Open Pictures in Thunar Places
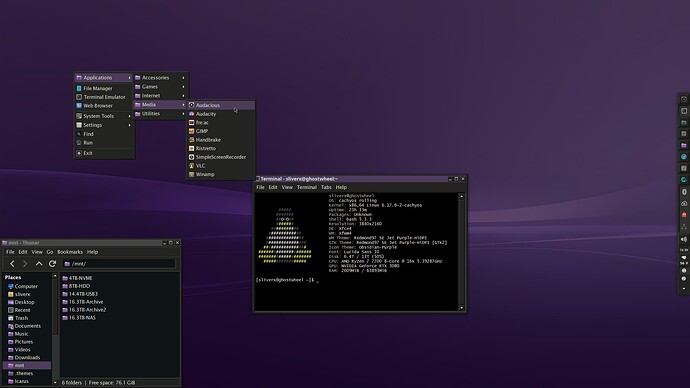The image size is (690, 388). (26, 342)
